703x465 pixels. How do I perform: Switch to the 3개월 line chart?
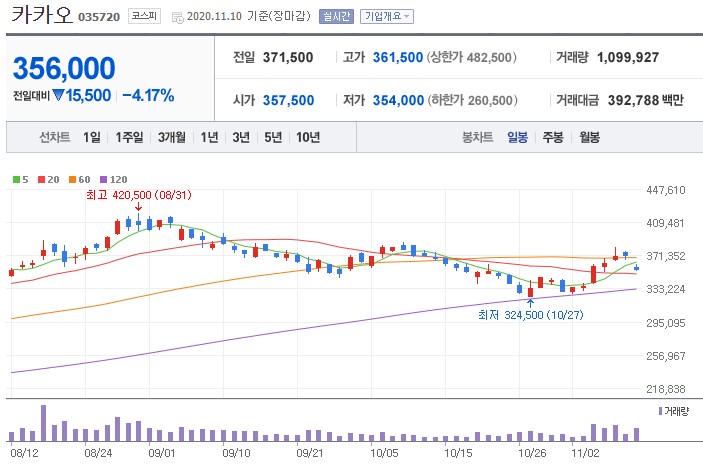172,137
